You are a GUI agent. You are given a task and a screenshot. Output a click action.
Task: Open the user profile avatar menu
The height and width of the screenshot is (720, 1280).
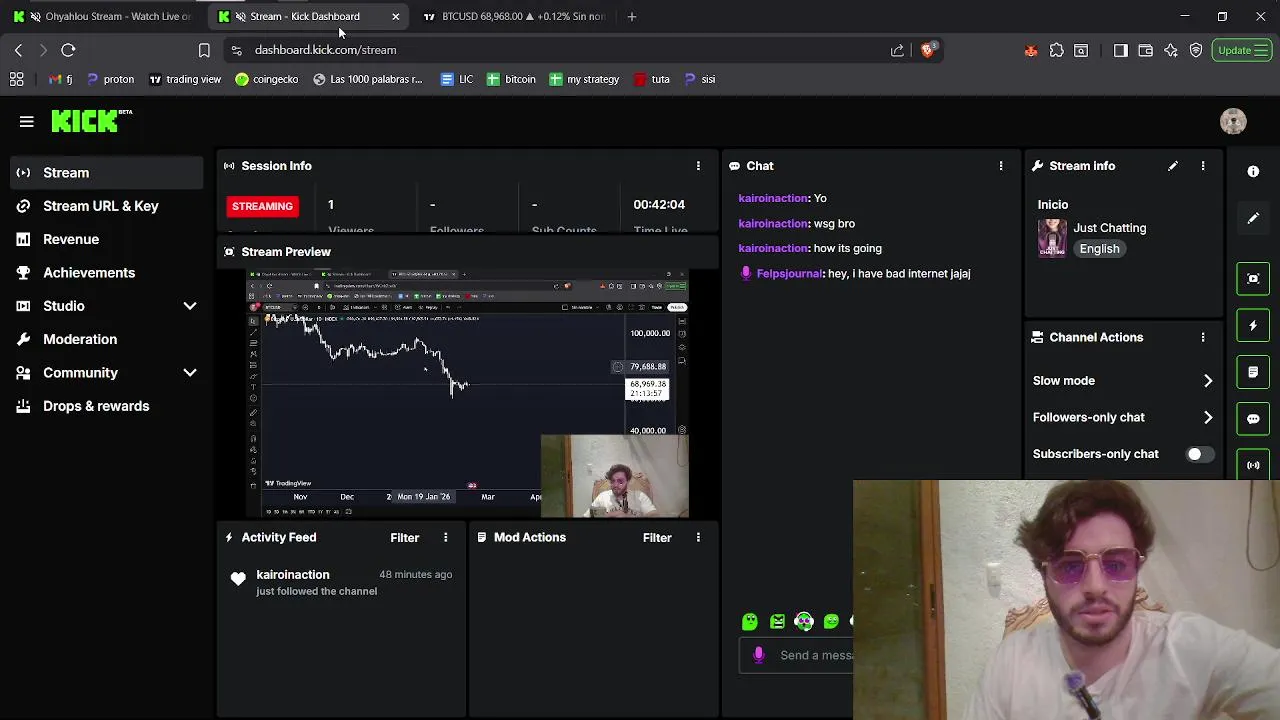point(1233,121)
